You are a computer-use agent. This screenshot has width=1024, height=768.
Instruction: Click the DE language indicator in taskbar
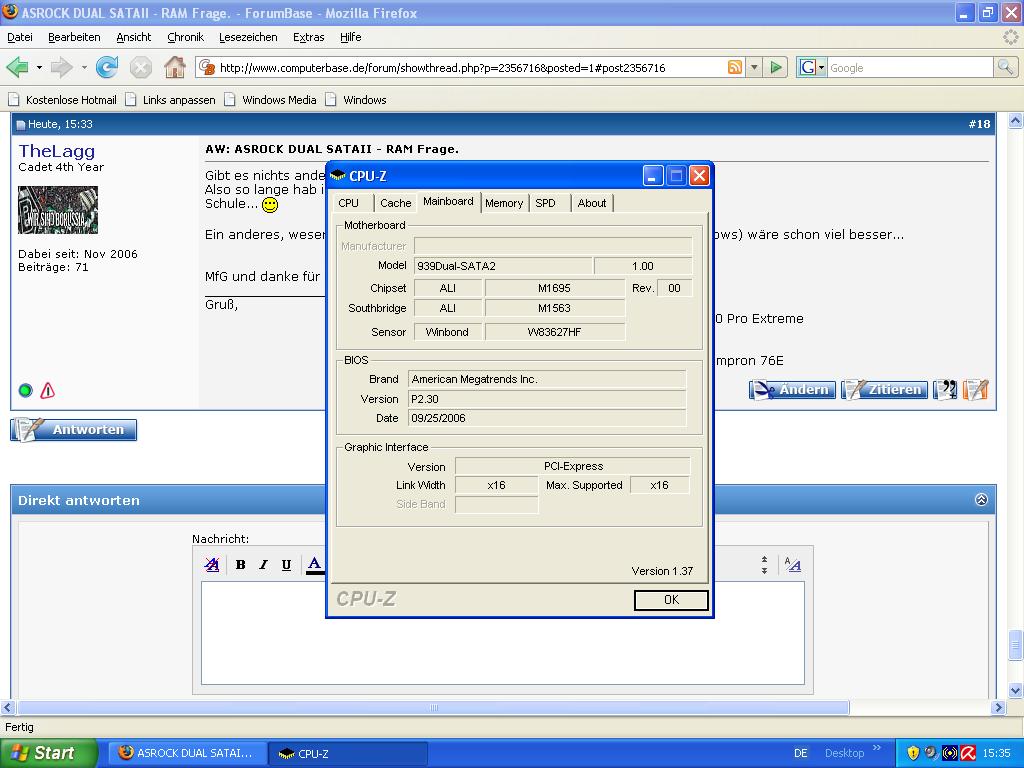tap(801, 753)
